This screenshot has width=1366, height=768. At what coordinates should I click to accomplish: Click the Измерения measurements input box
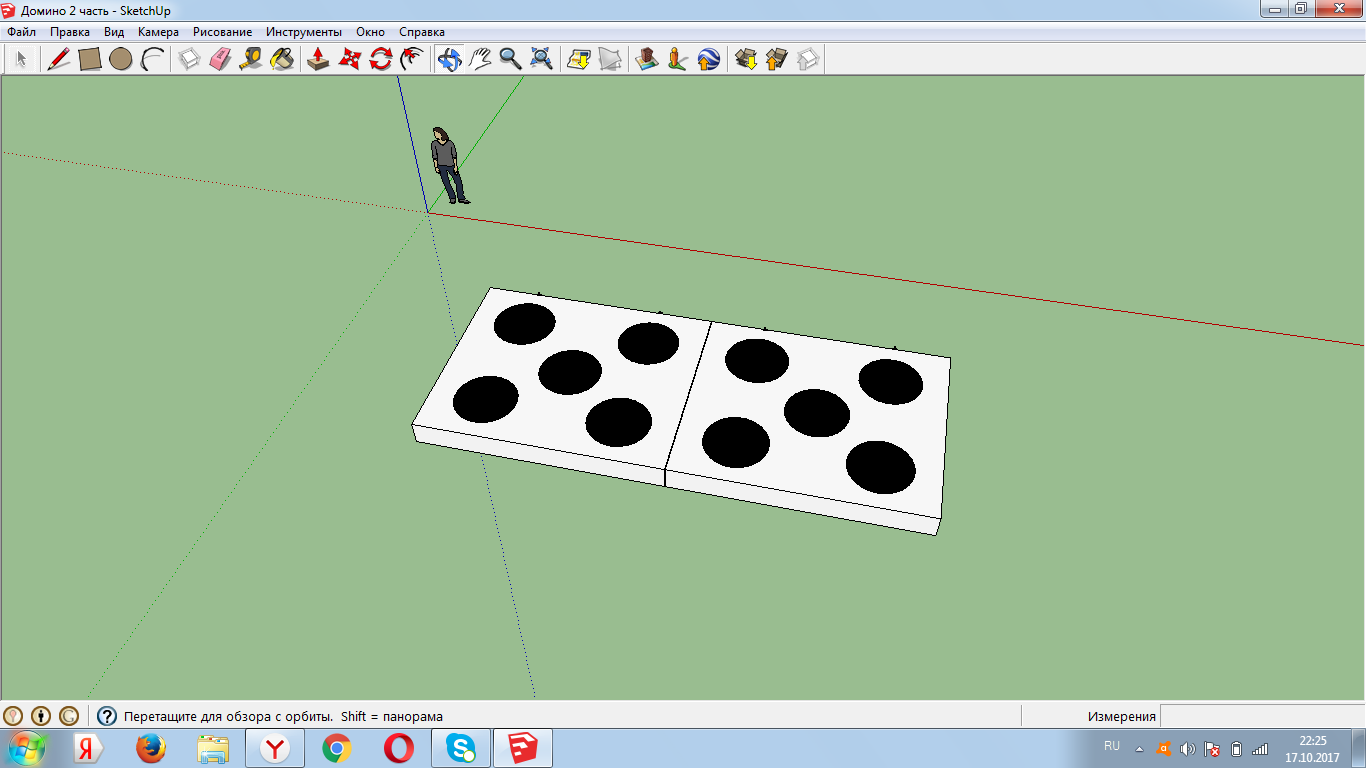[1262, 716]
